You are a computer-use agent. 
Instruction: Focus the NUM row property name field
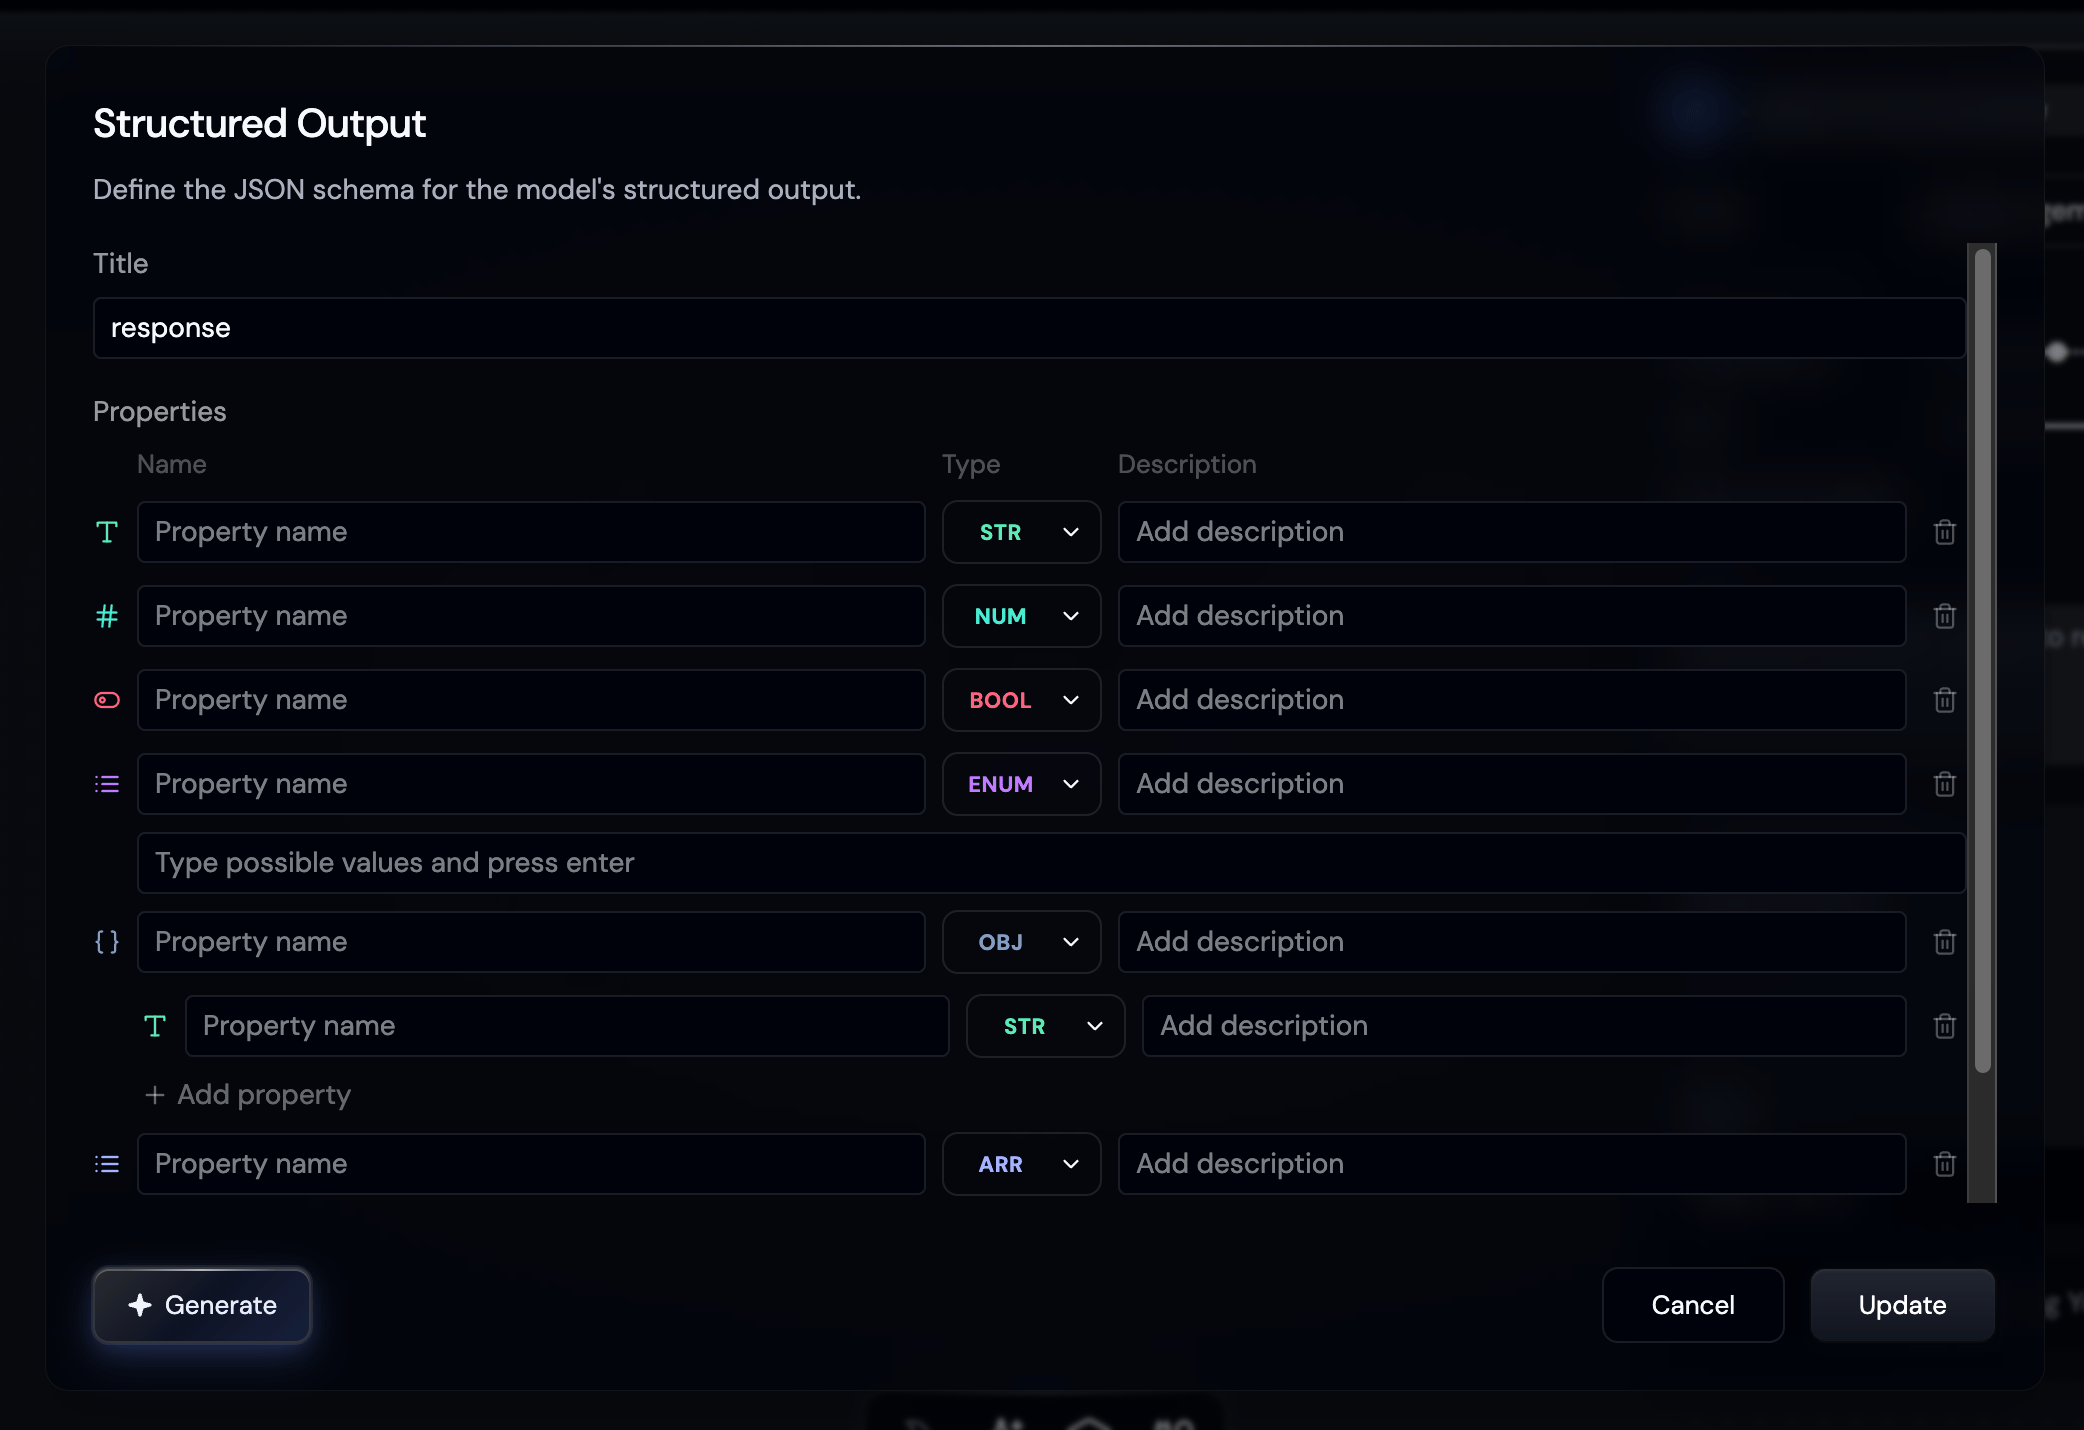[531, 616]
